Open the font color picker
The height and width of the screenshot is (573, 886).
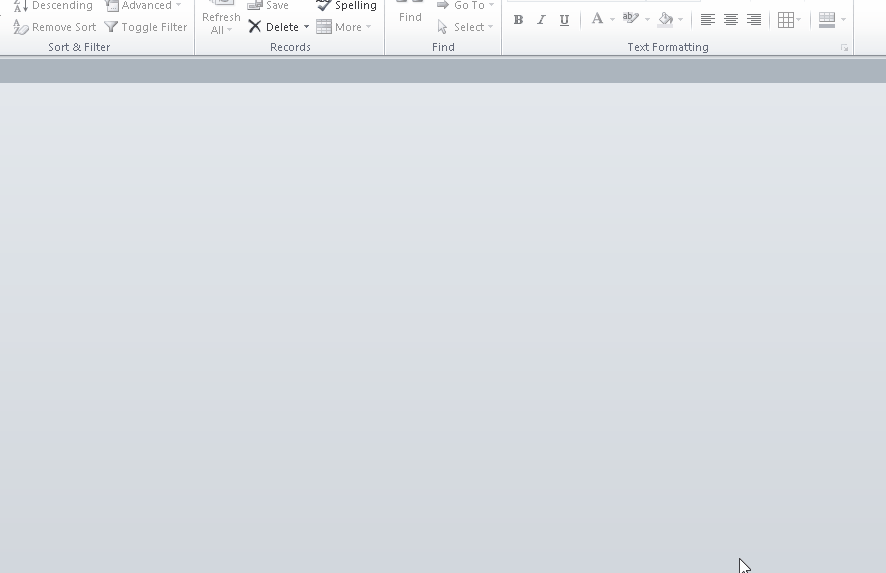[x=598, y=20]
